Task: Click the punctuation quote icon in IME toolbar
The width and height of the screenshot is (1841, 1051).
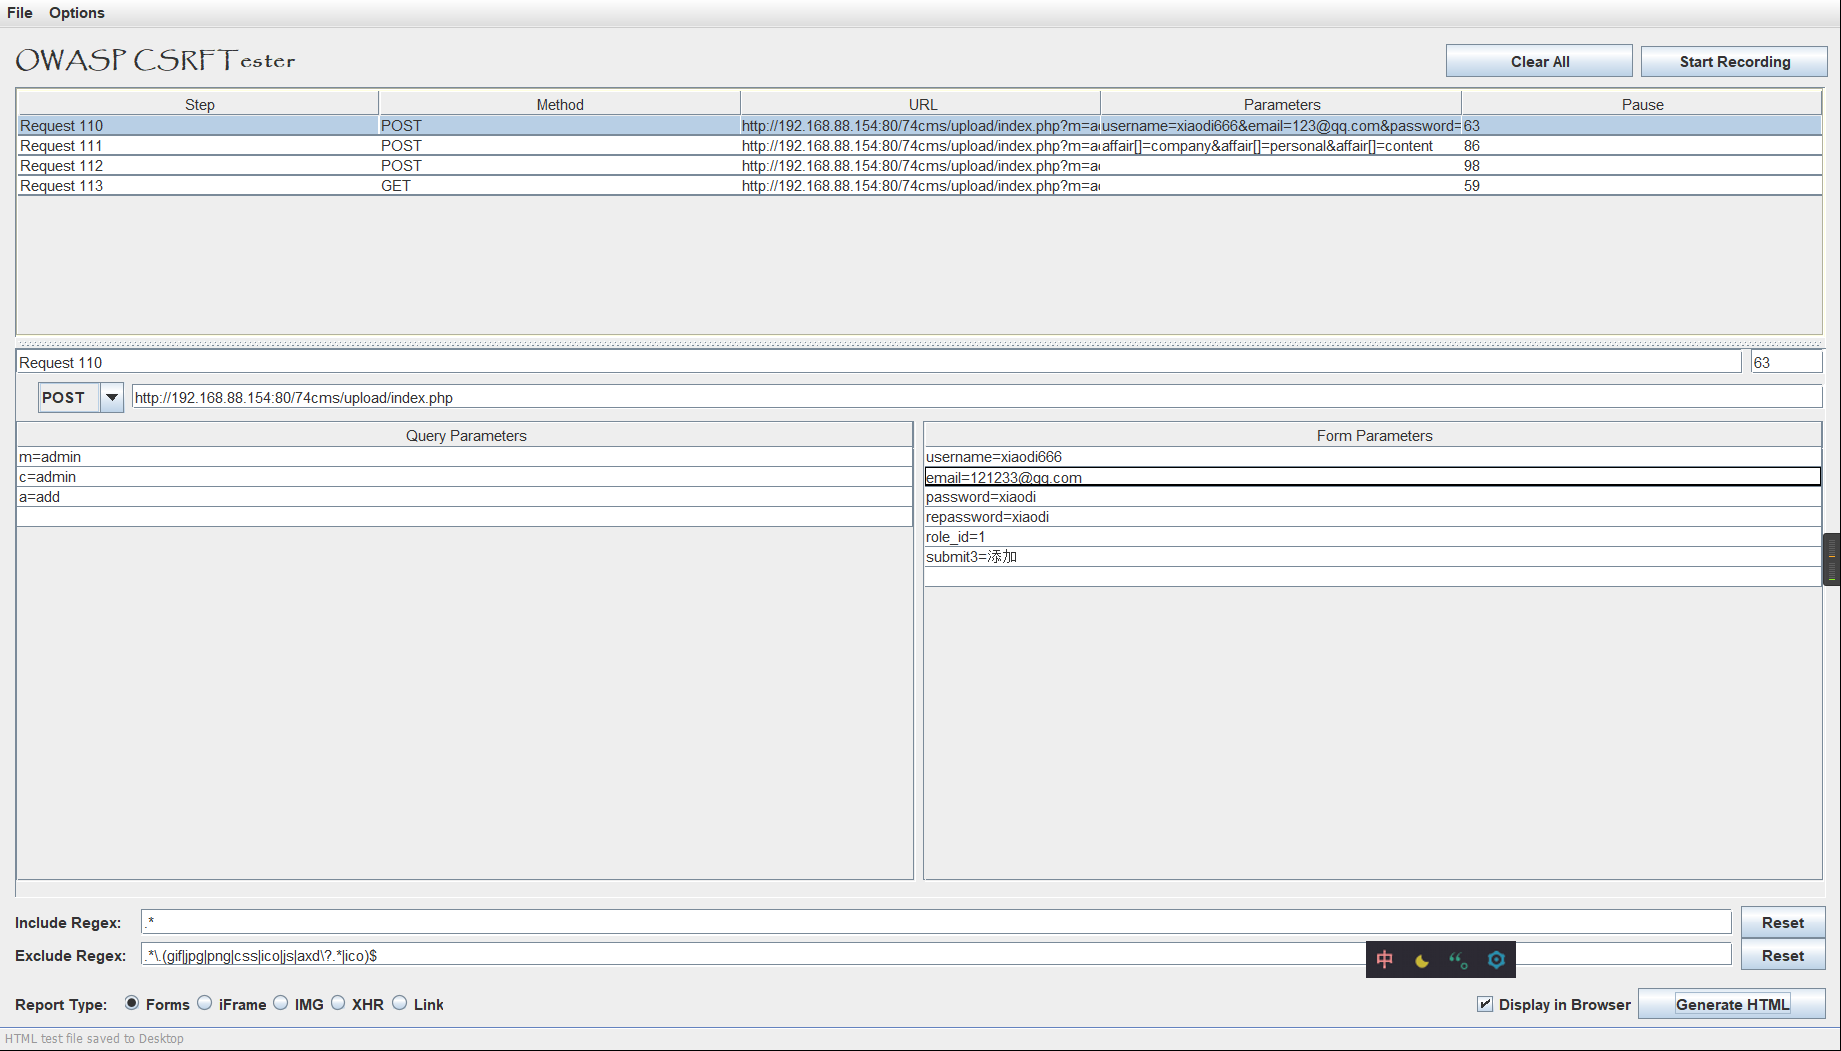Action: point(1458,961)
